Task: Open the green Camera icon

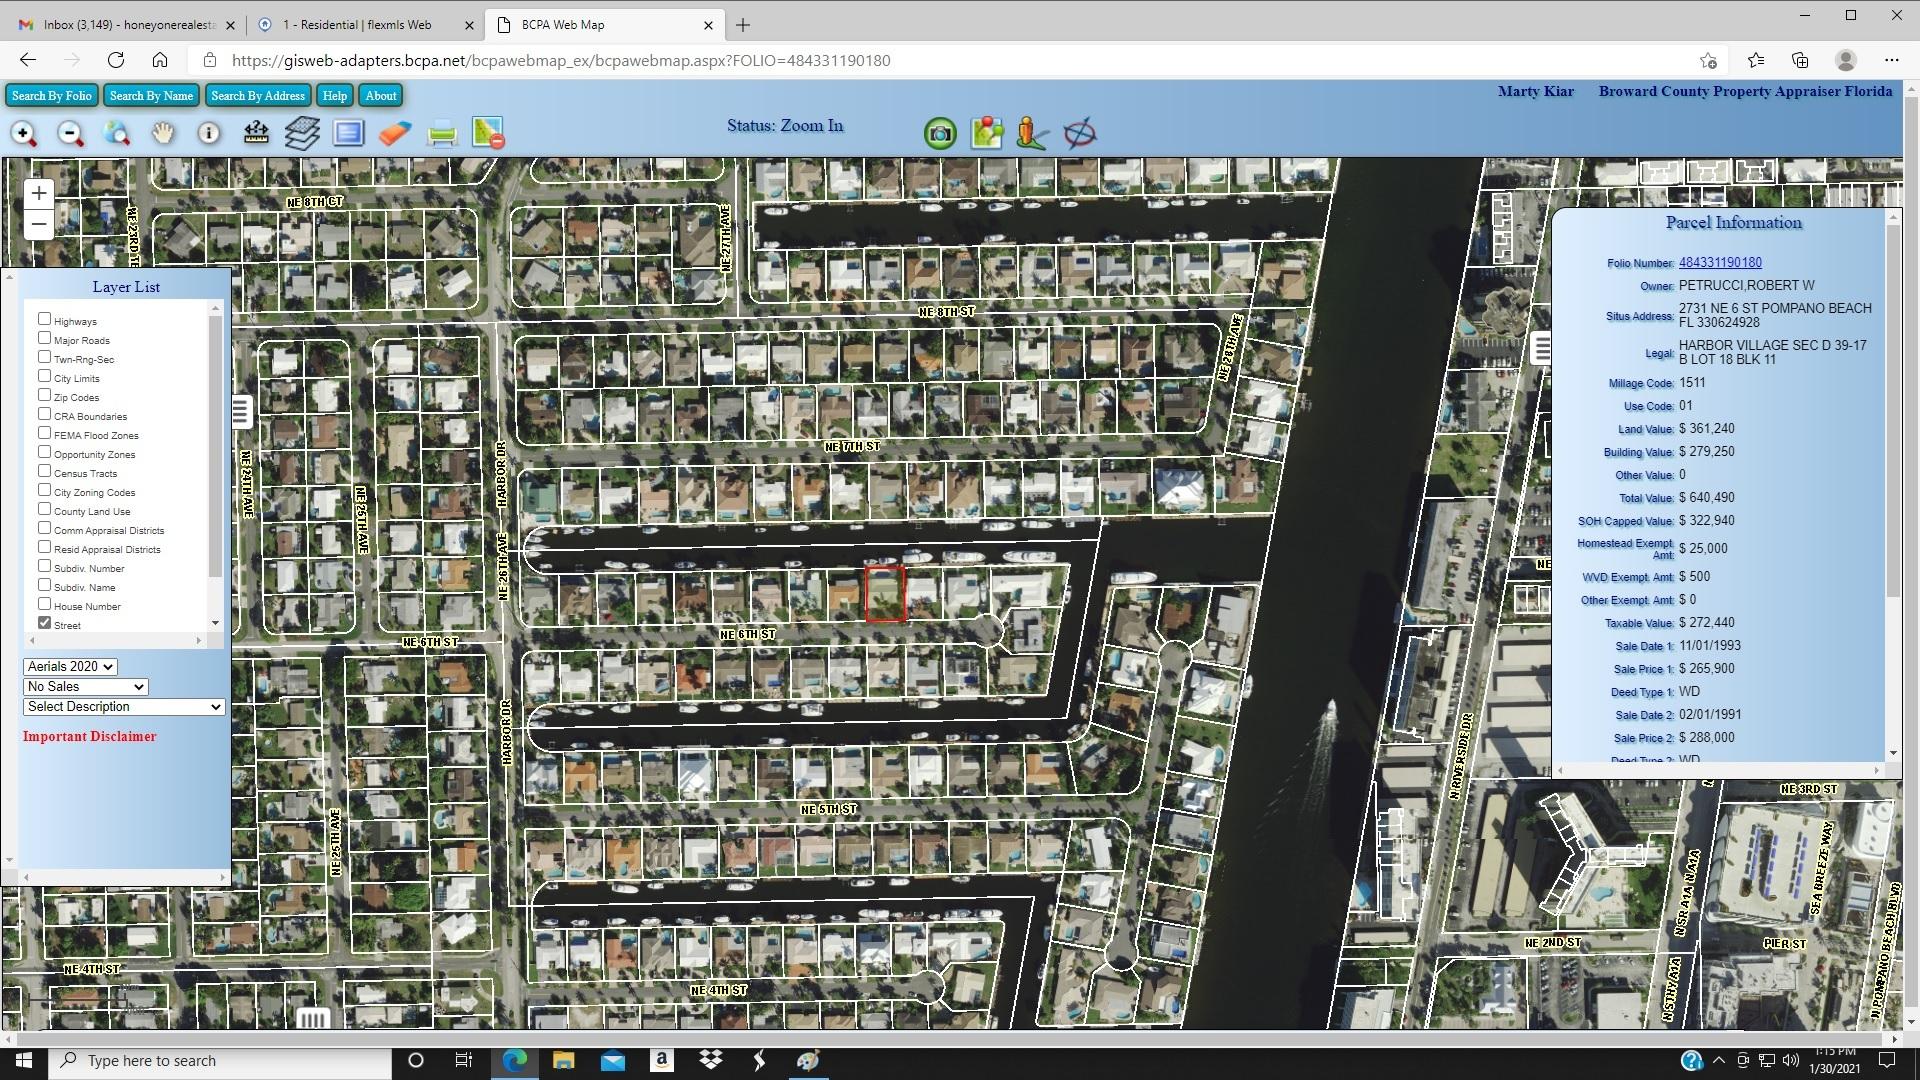Action: (940, 134)
